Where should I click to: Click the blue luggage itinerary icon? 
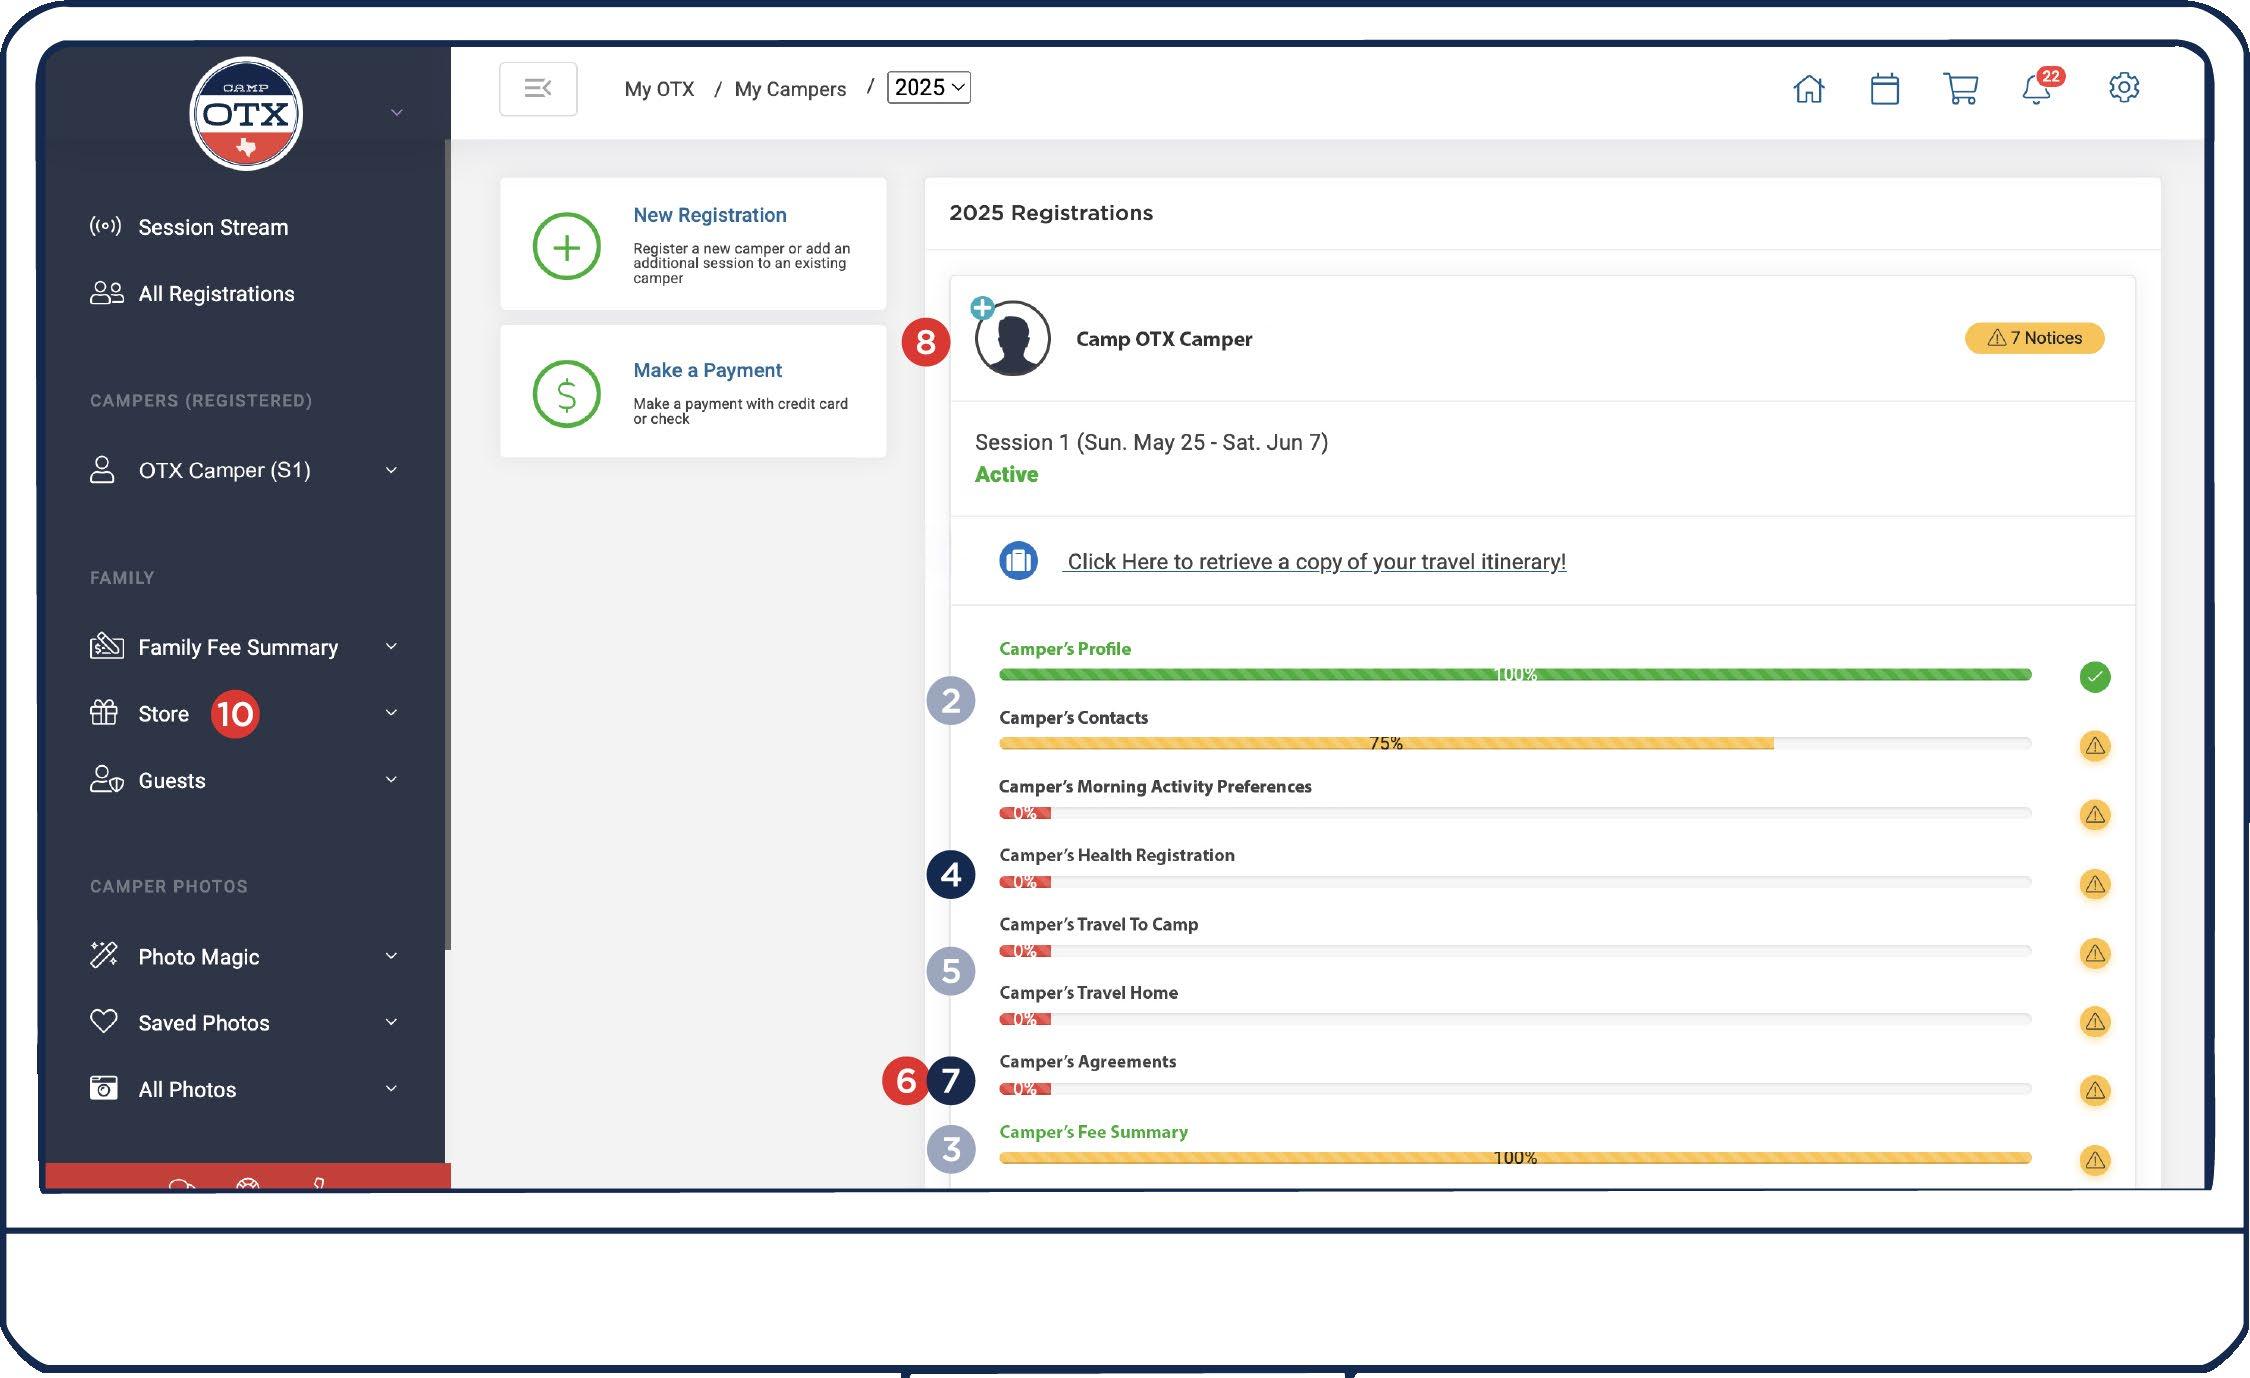point(1018,561)
